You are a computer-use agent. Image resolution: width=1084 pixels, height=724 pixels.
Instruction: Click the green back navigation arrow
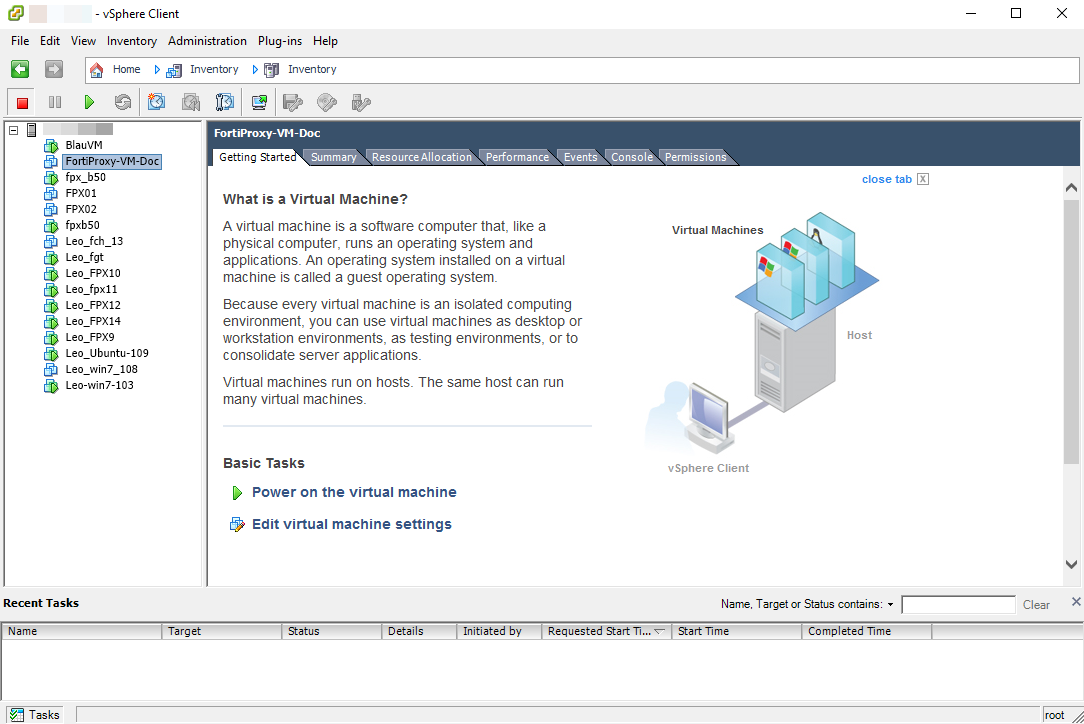[20, 69]
